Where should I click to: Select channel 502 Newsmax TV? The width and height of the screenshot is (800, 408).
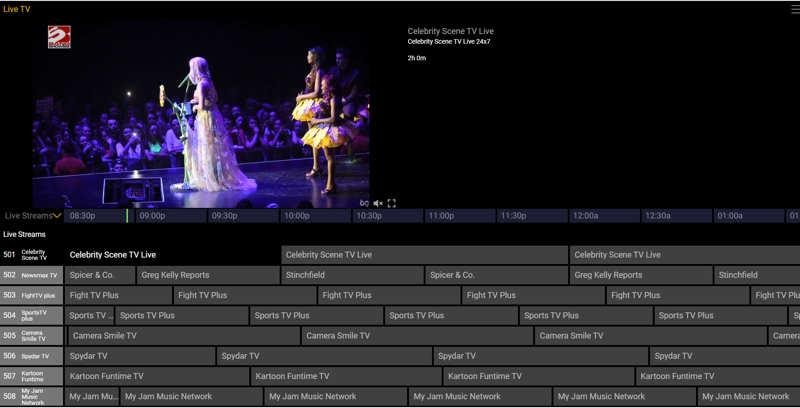pyautogui.click(x=32, y=275)
